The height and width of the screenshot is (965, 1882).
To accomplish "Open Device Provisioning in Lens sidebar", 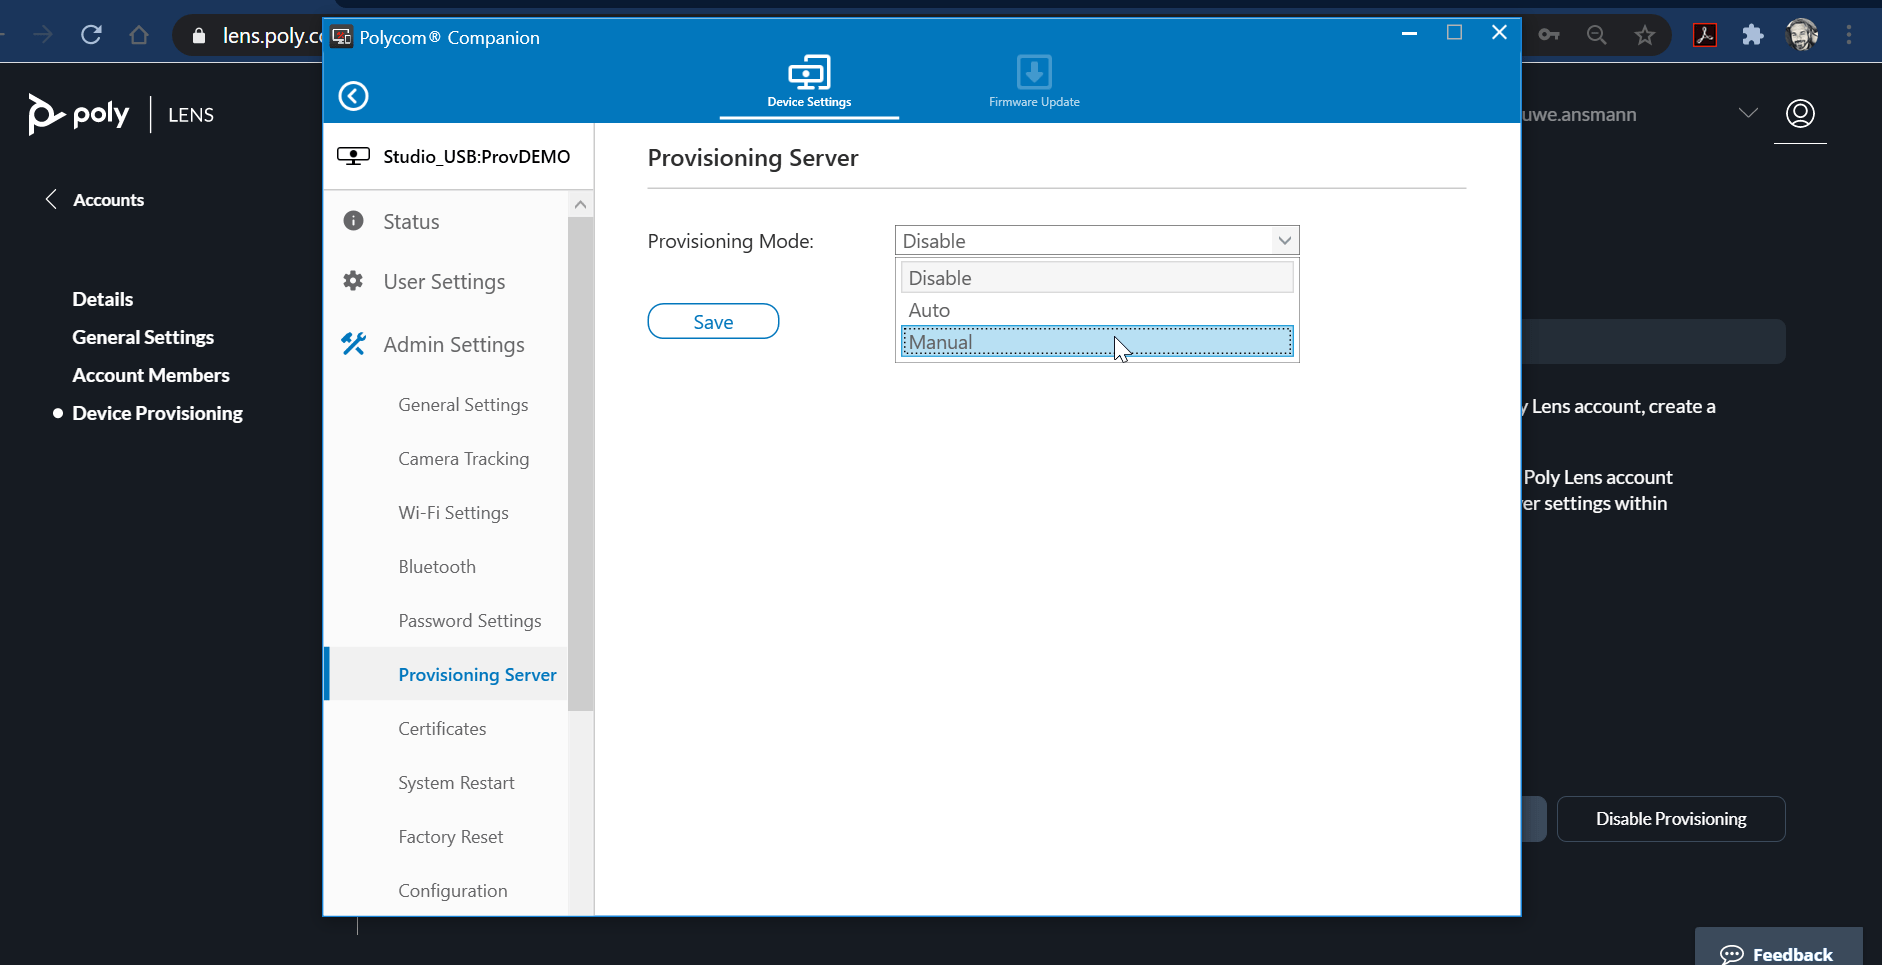I will (157, 413).
